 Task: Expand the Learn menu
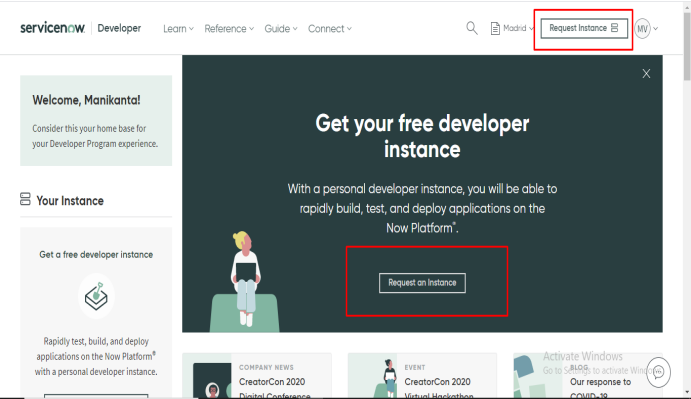click(x=178, y=29)
